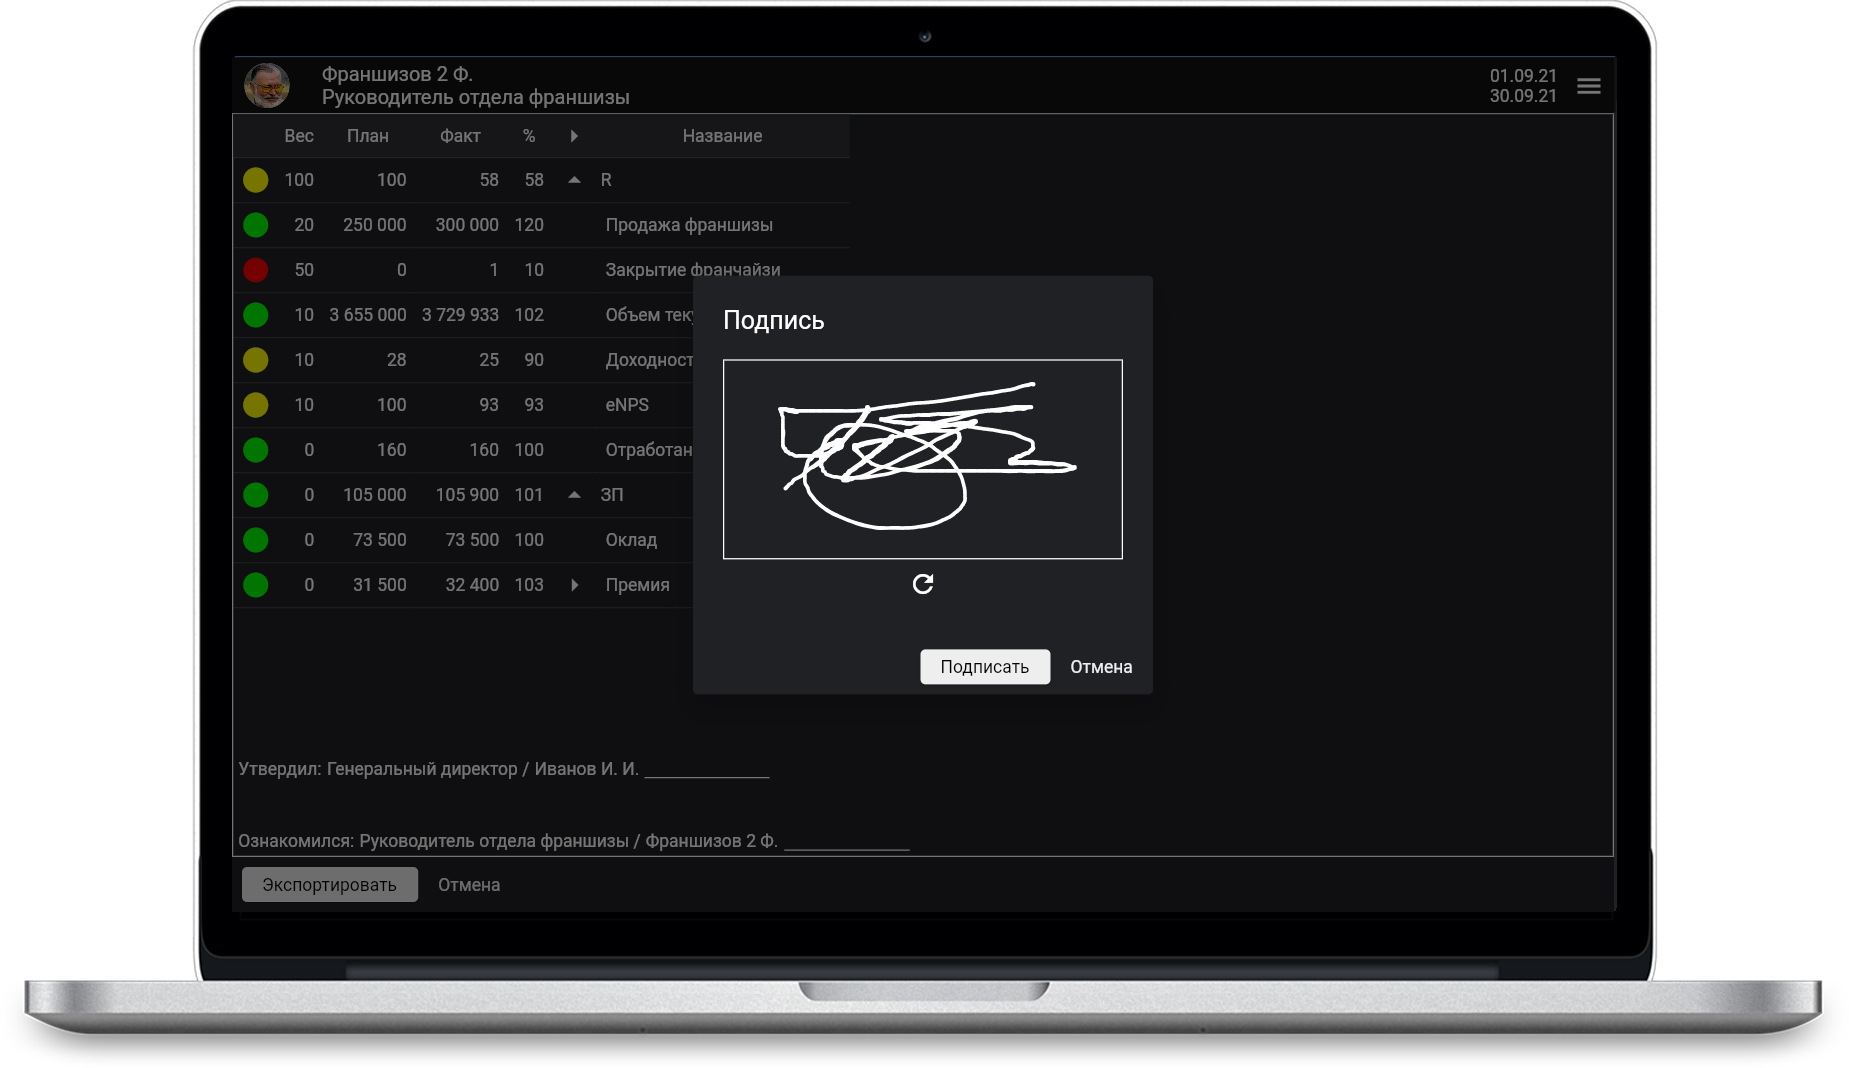
Task: Click the % column header
Action: (529, 136)
